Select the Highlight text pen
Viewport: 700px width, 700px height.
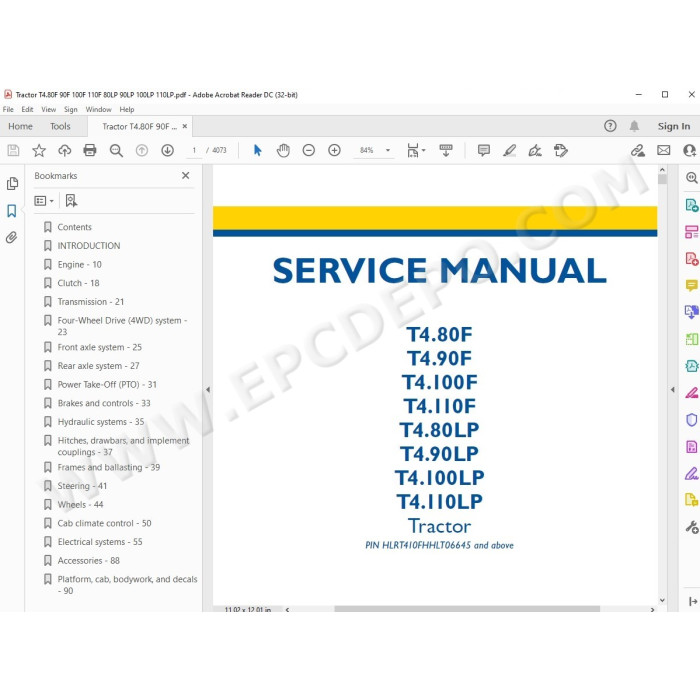coord(509,150)
